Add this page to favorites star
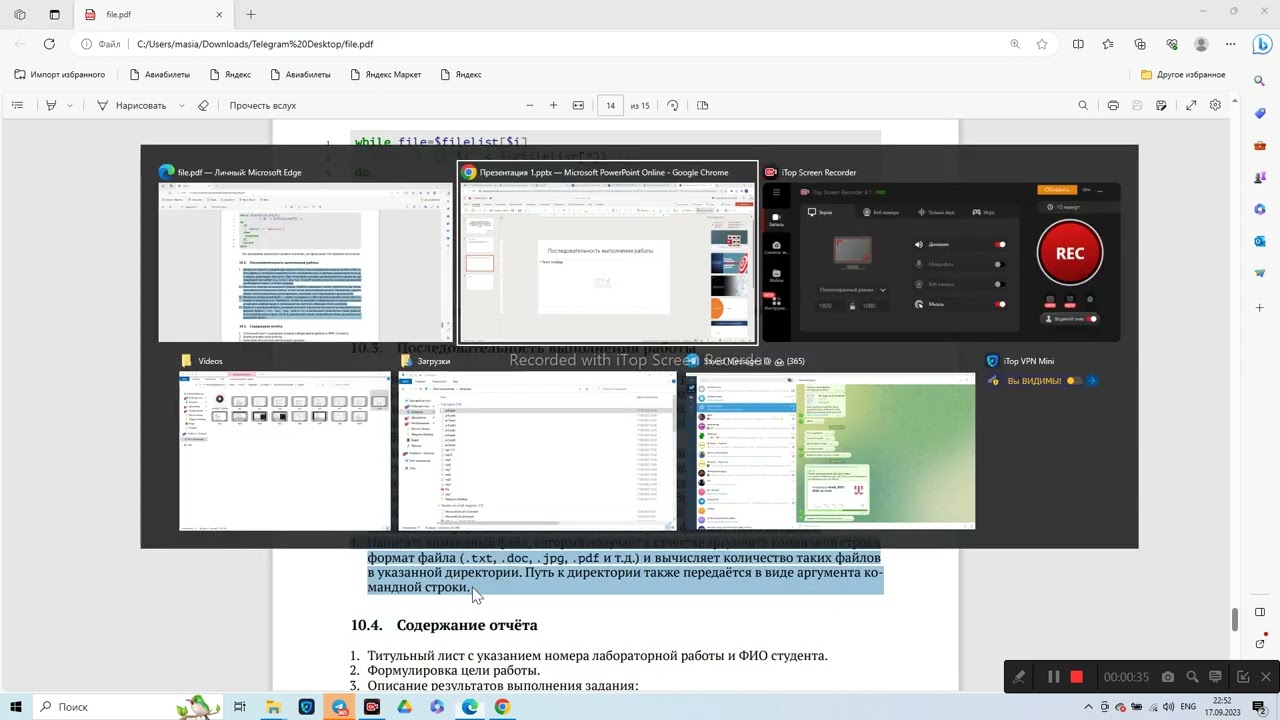 pos(1042,44)
